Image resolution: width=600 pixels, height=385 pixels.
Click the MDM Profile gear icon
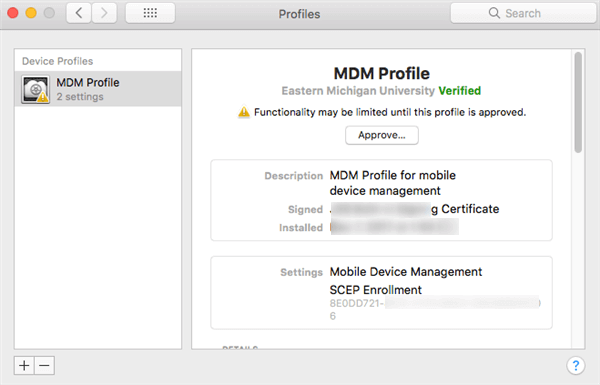(x=36, y=89)
